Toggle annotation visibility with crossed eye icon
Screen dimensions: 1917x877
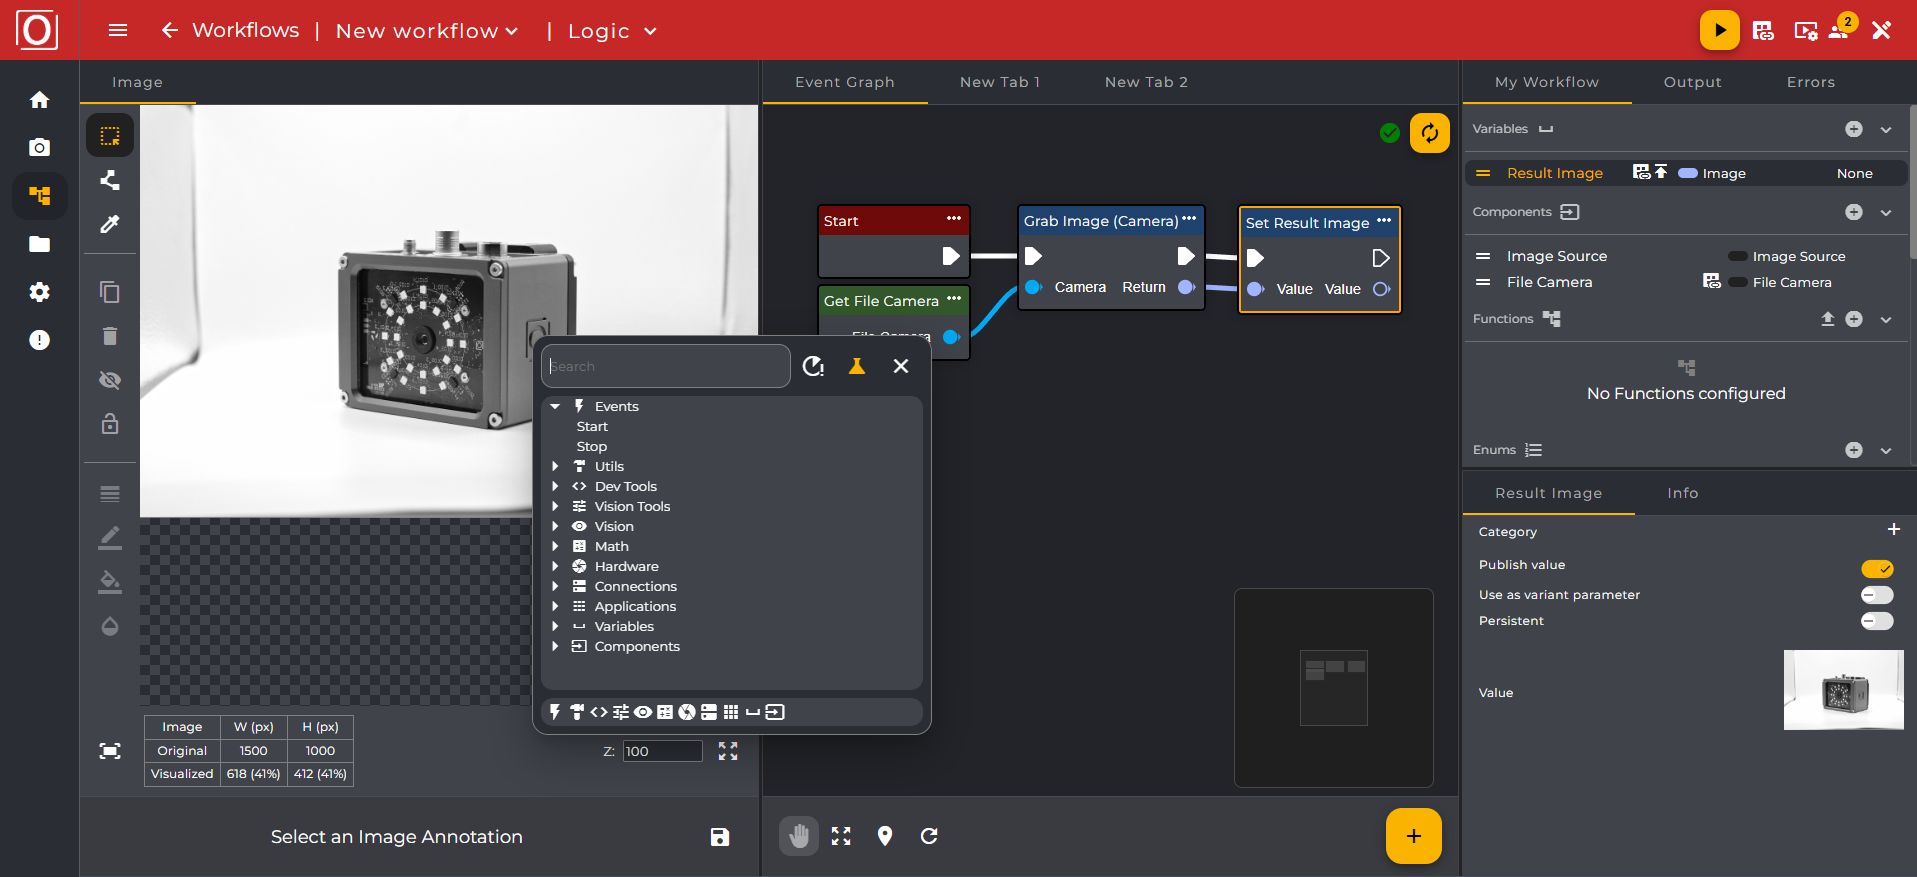point(110,380)
